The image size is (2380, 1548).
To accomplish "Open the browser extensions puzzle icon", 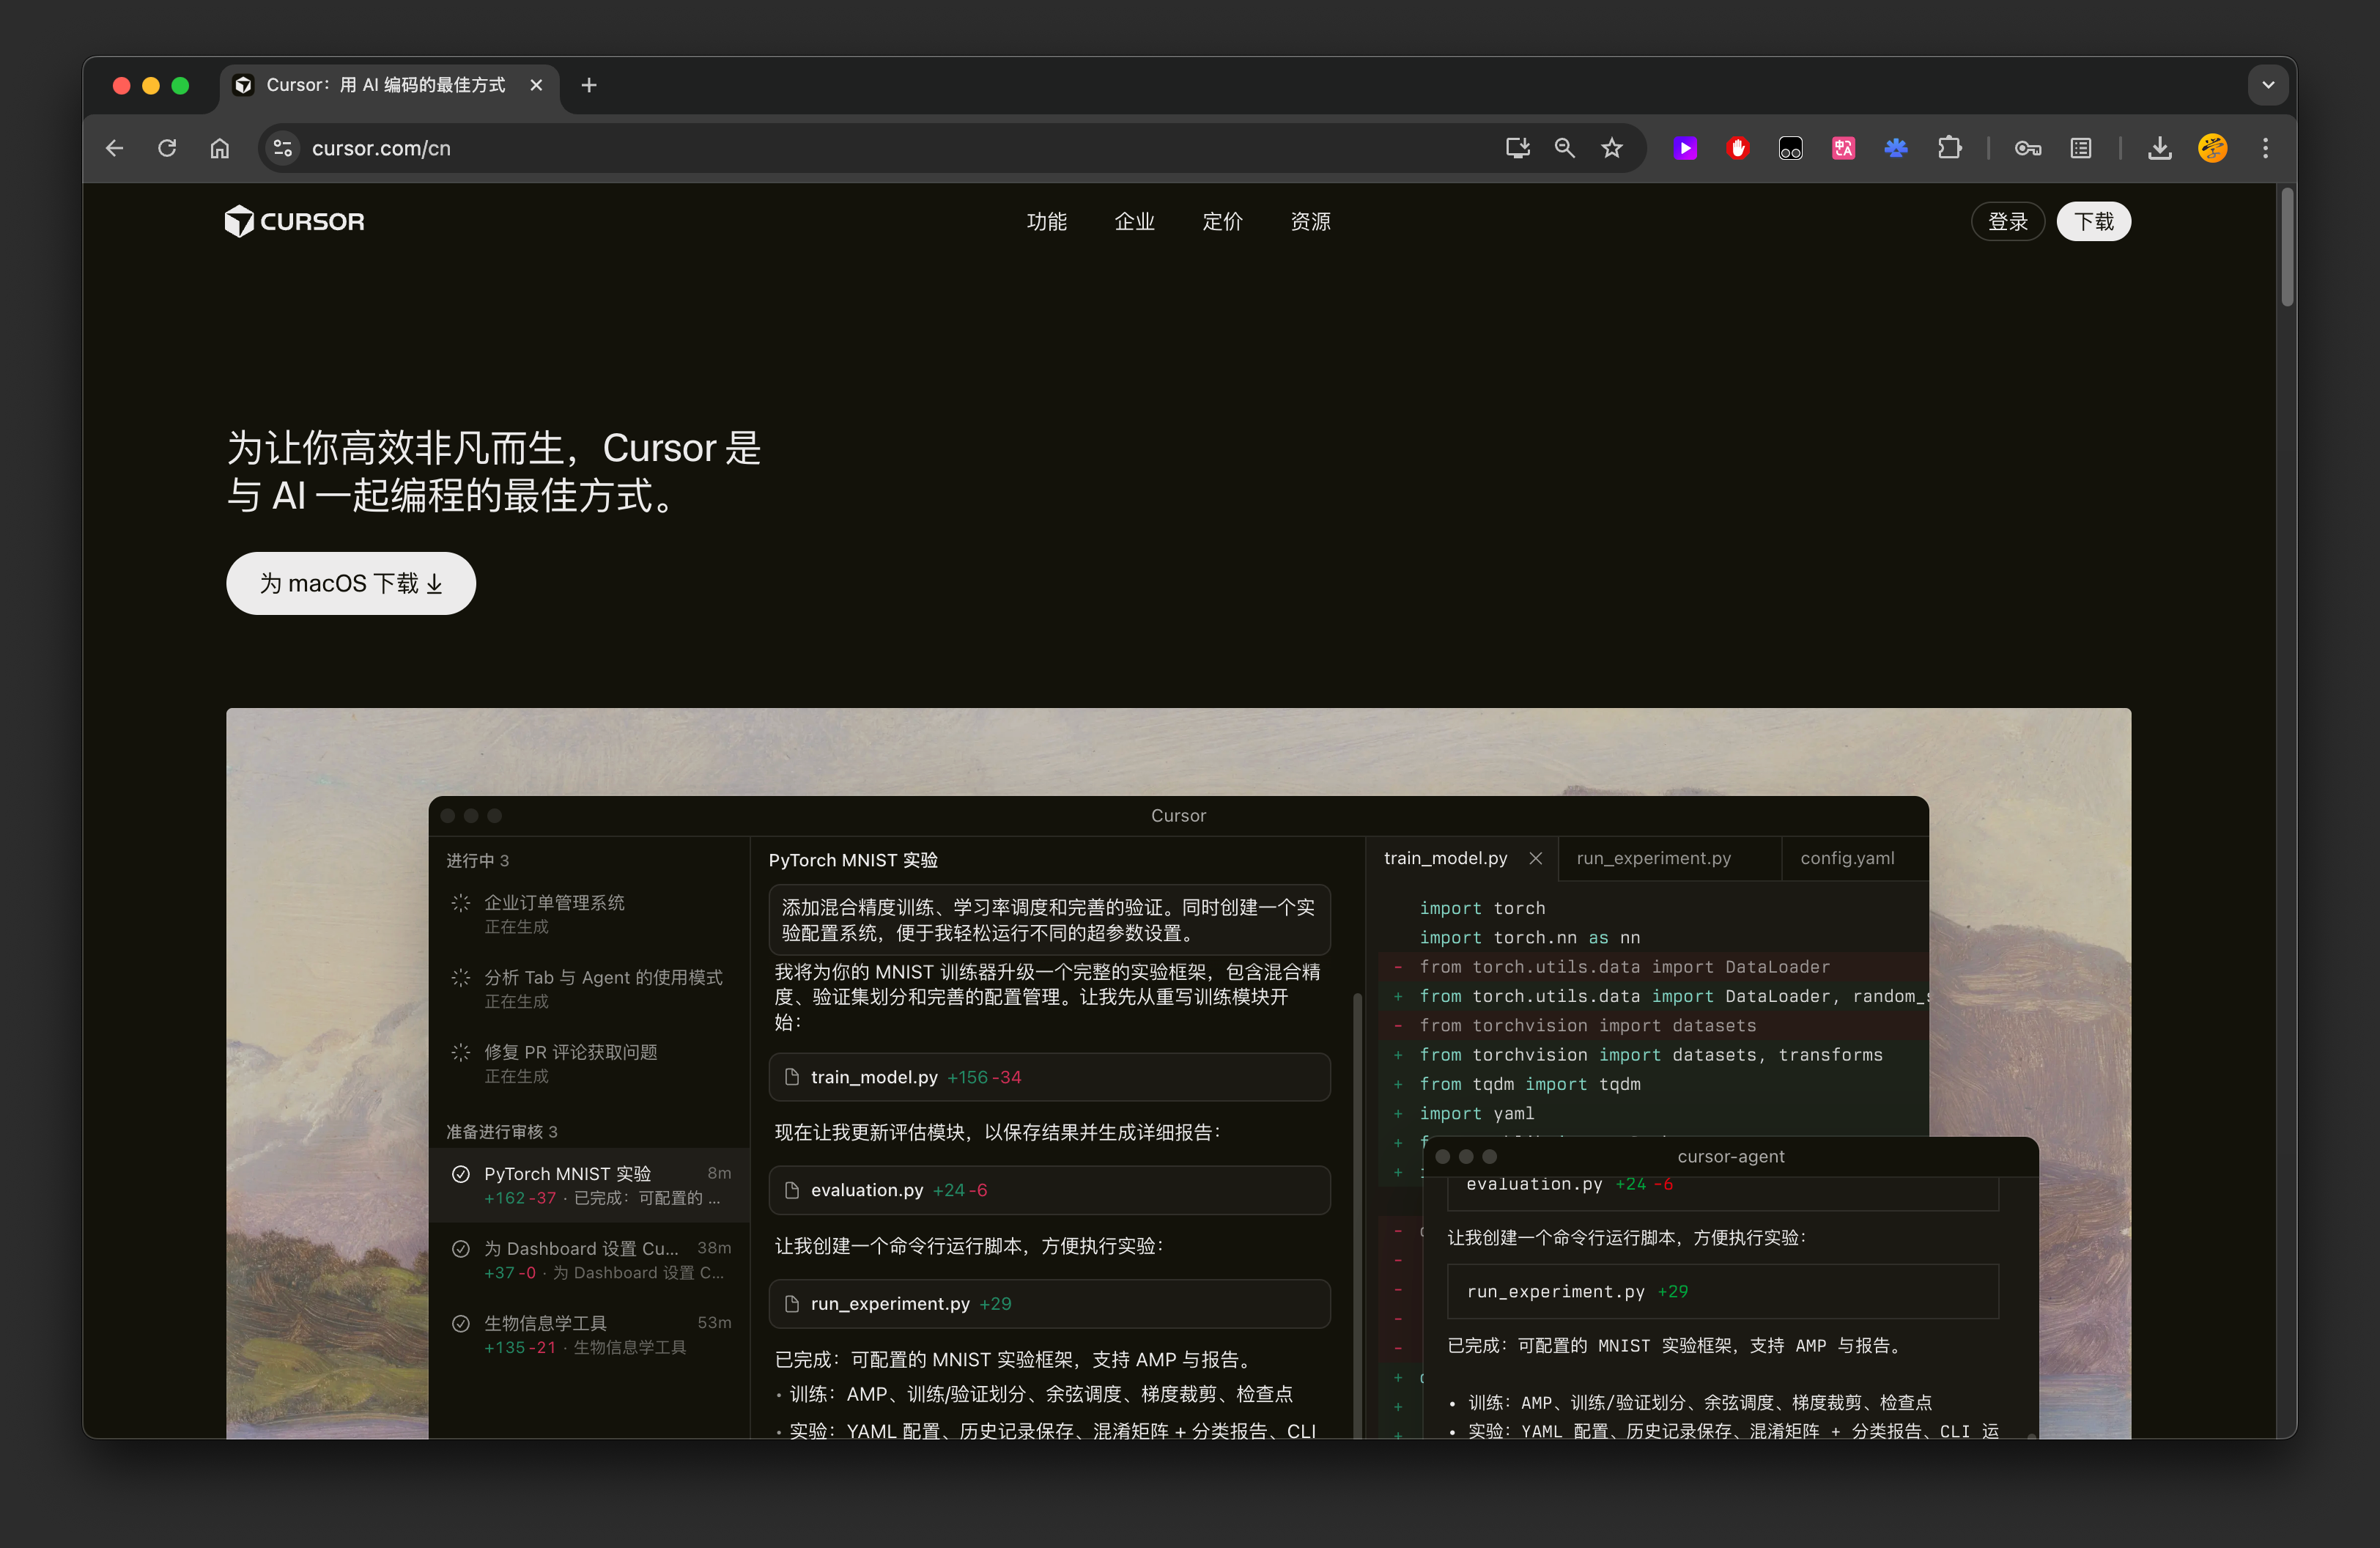I will (x=1949, y=148).
